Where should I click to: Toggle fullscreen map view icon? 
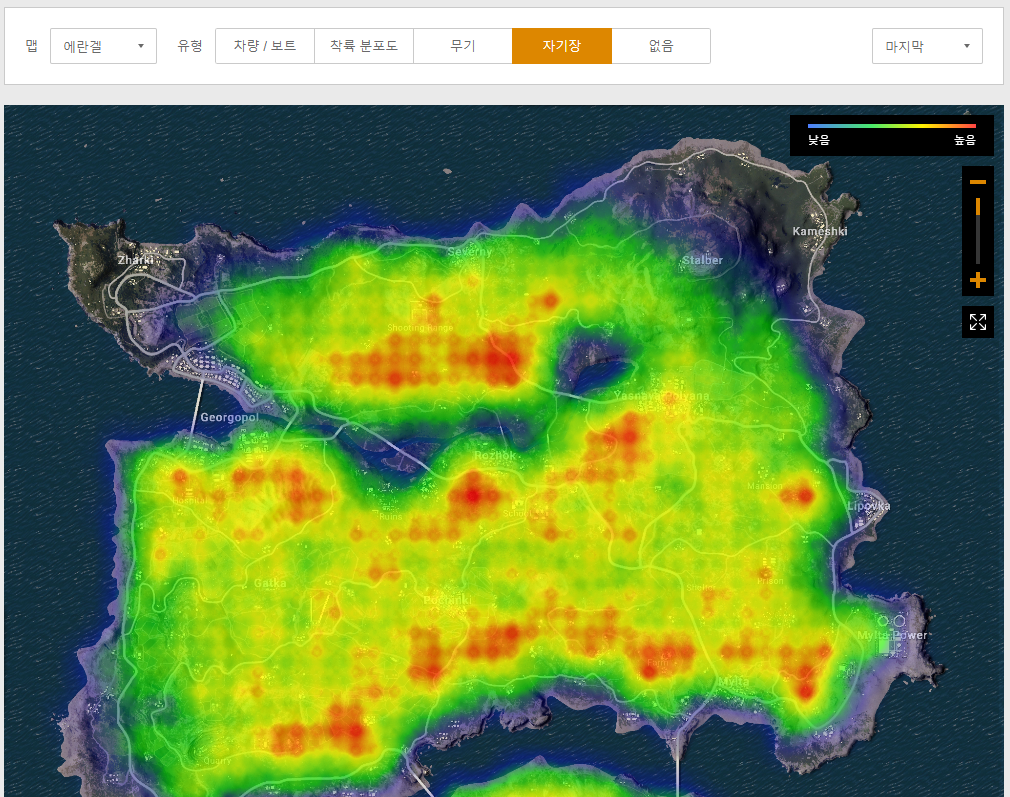point(978,322)
